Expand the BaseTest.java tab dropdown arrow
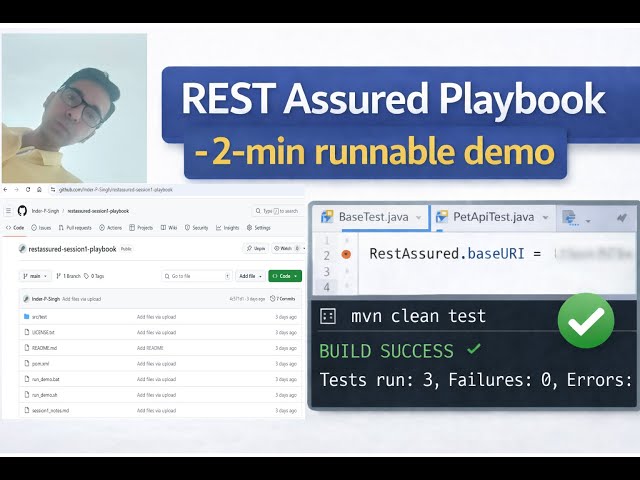 click(418, 218)
